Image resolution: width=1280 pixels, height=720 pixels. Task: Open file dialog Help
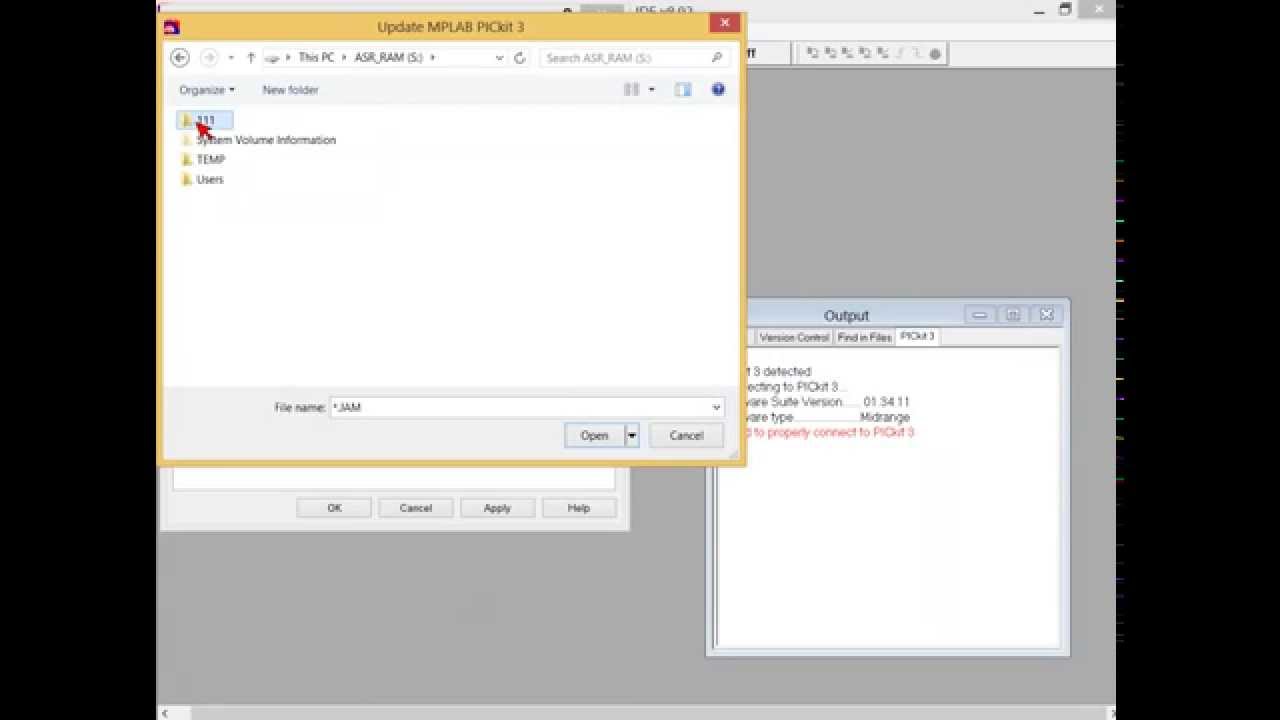pos(718,89)
